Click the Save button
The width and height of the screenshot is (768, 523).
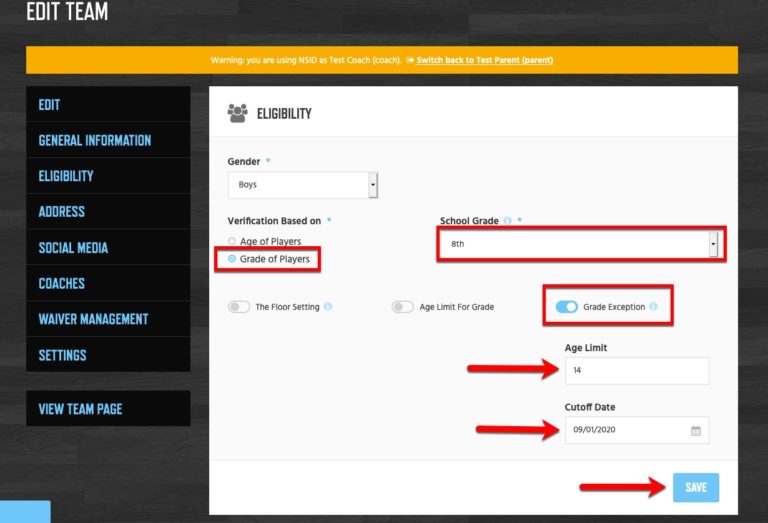pyautogui.click(x=695, y=487)
